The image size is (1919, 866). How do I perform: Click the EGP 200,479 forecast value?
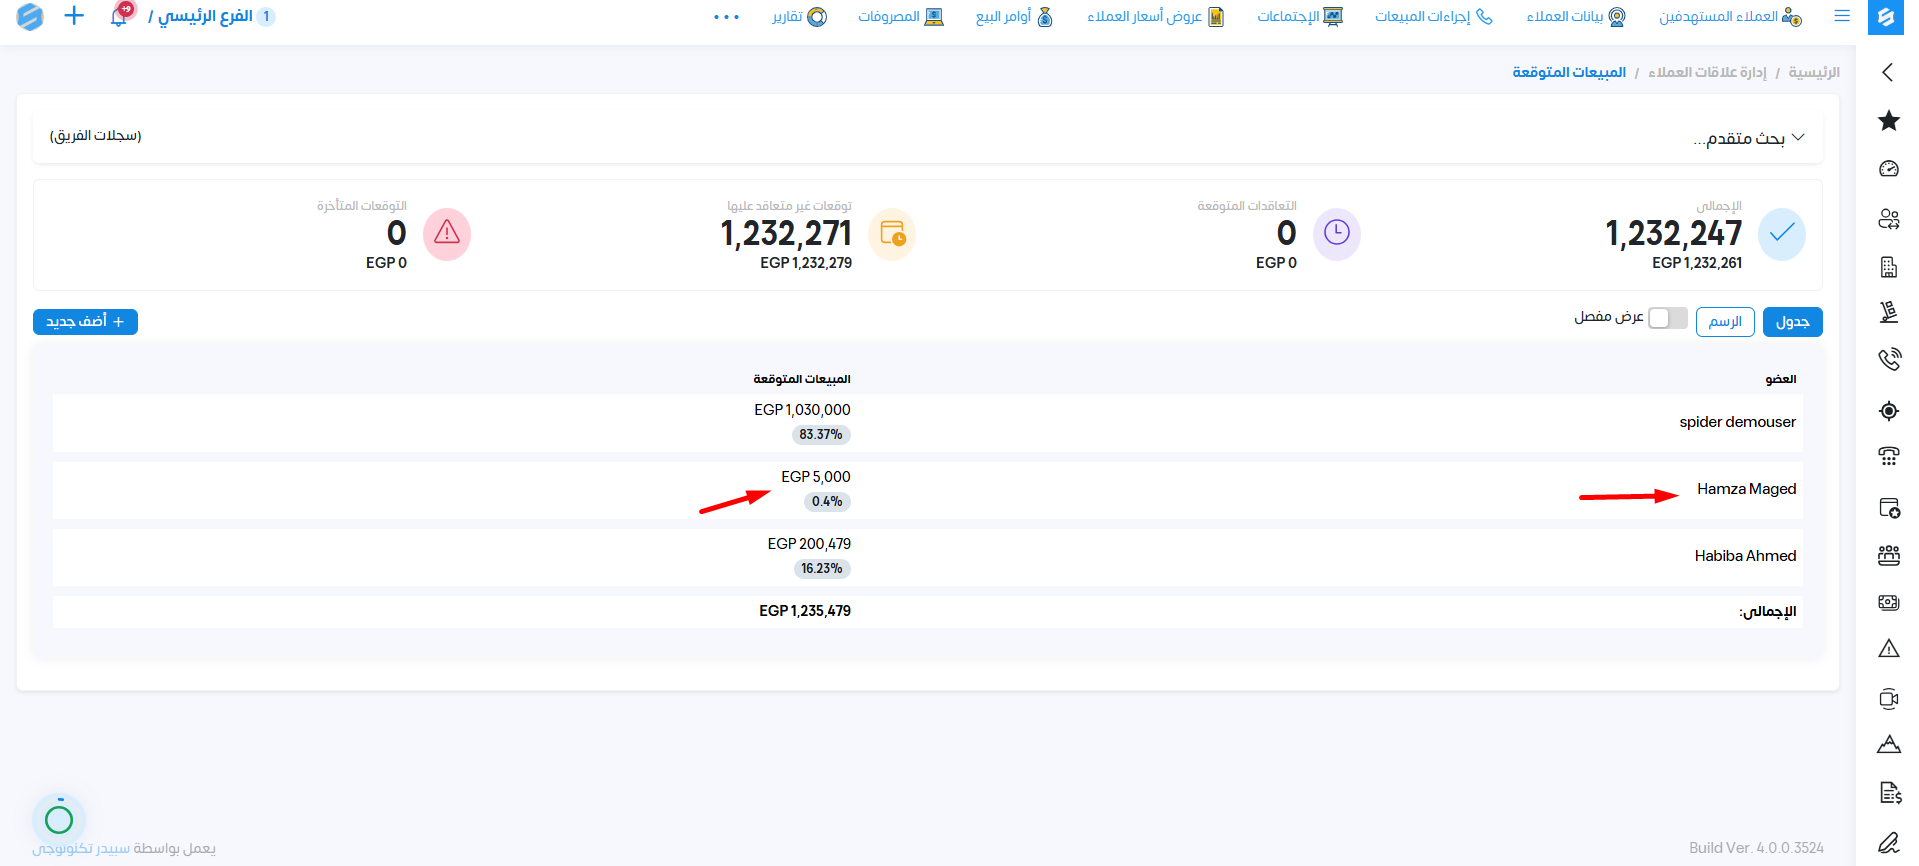click(x=809, y=544)
